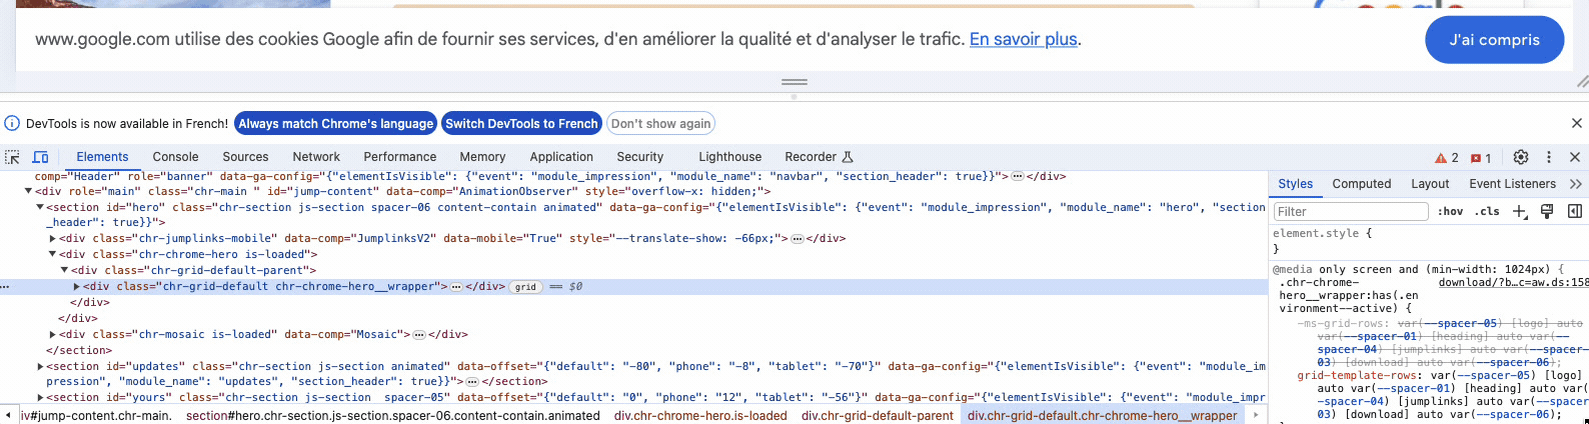Image resolution: width=1589 pixels, height=424 pixels.
Task: Switch to the Network tab
Action: tap(316, 157)
